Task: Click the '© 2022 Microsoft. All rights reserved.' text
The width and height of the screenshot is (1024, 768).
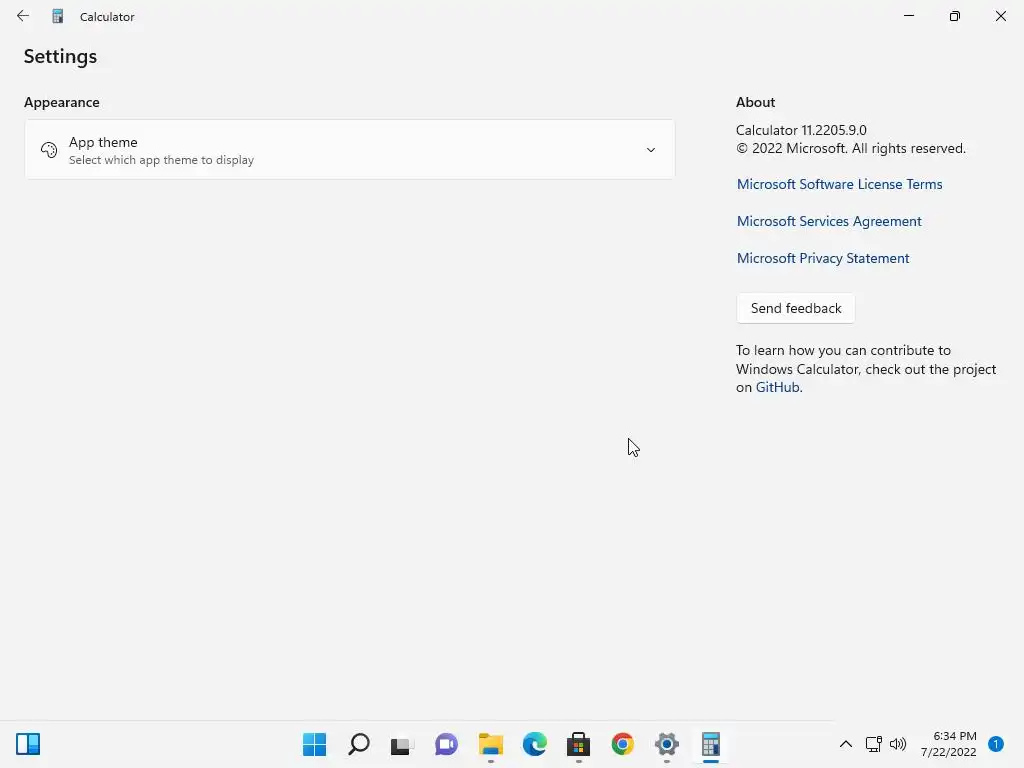Action: click(850, 148)
